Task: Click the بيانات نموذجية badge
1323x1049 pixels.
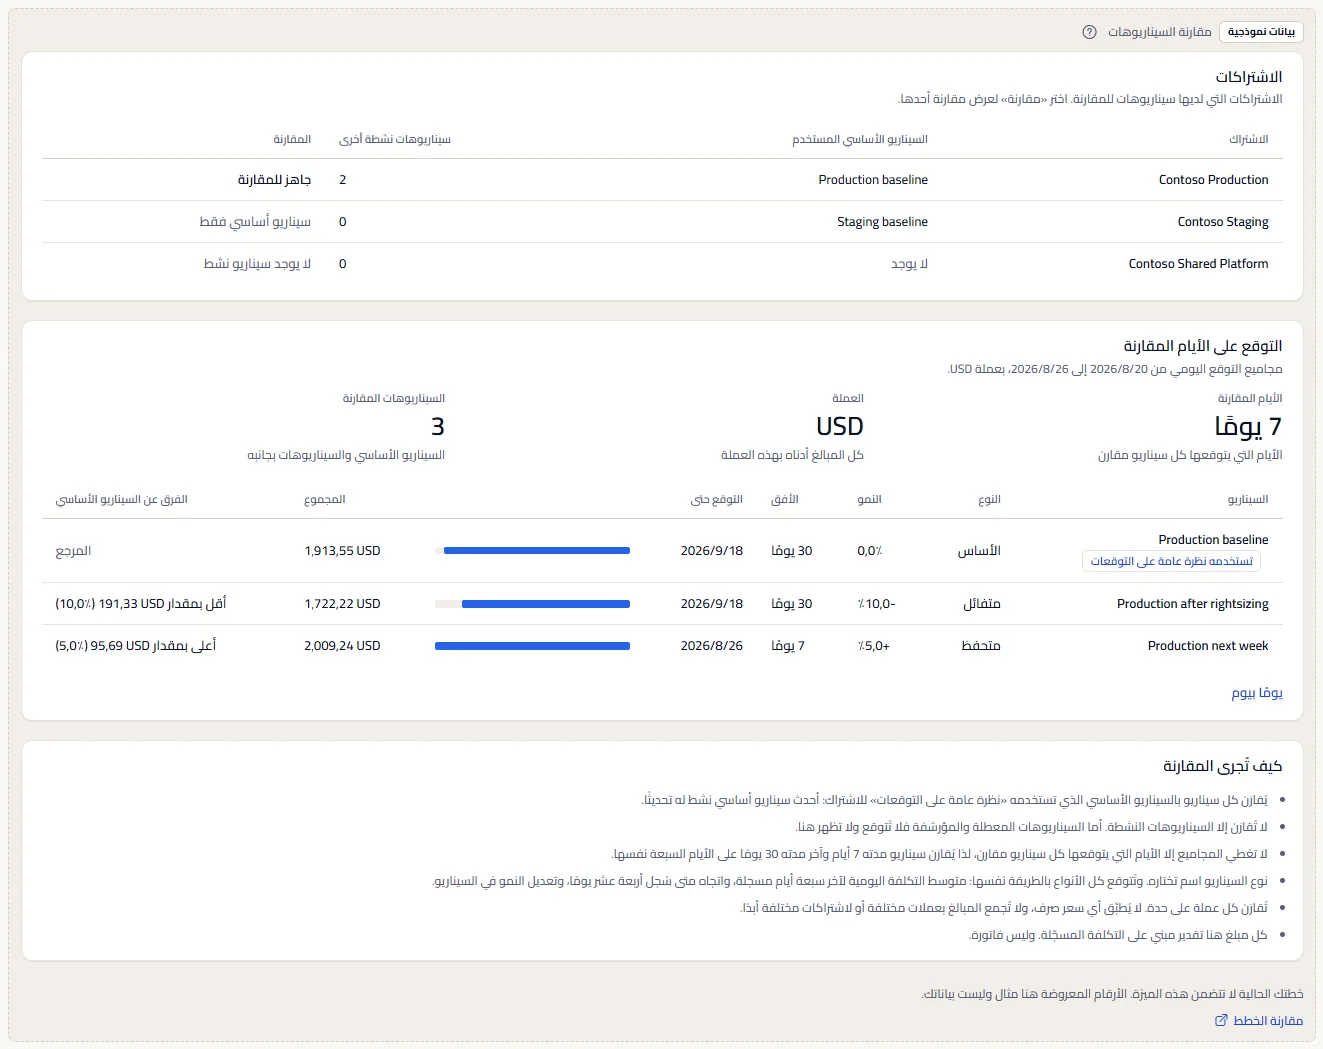Action: tap(1261, 32)
